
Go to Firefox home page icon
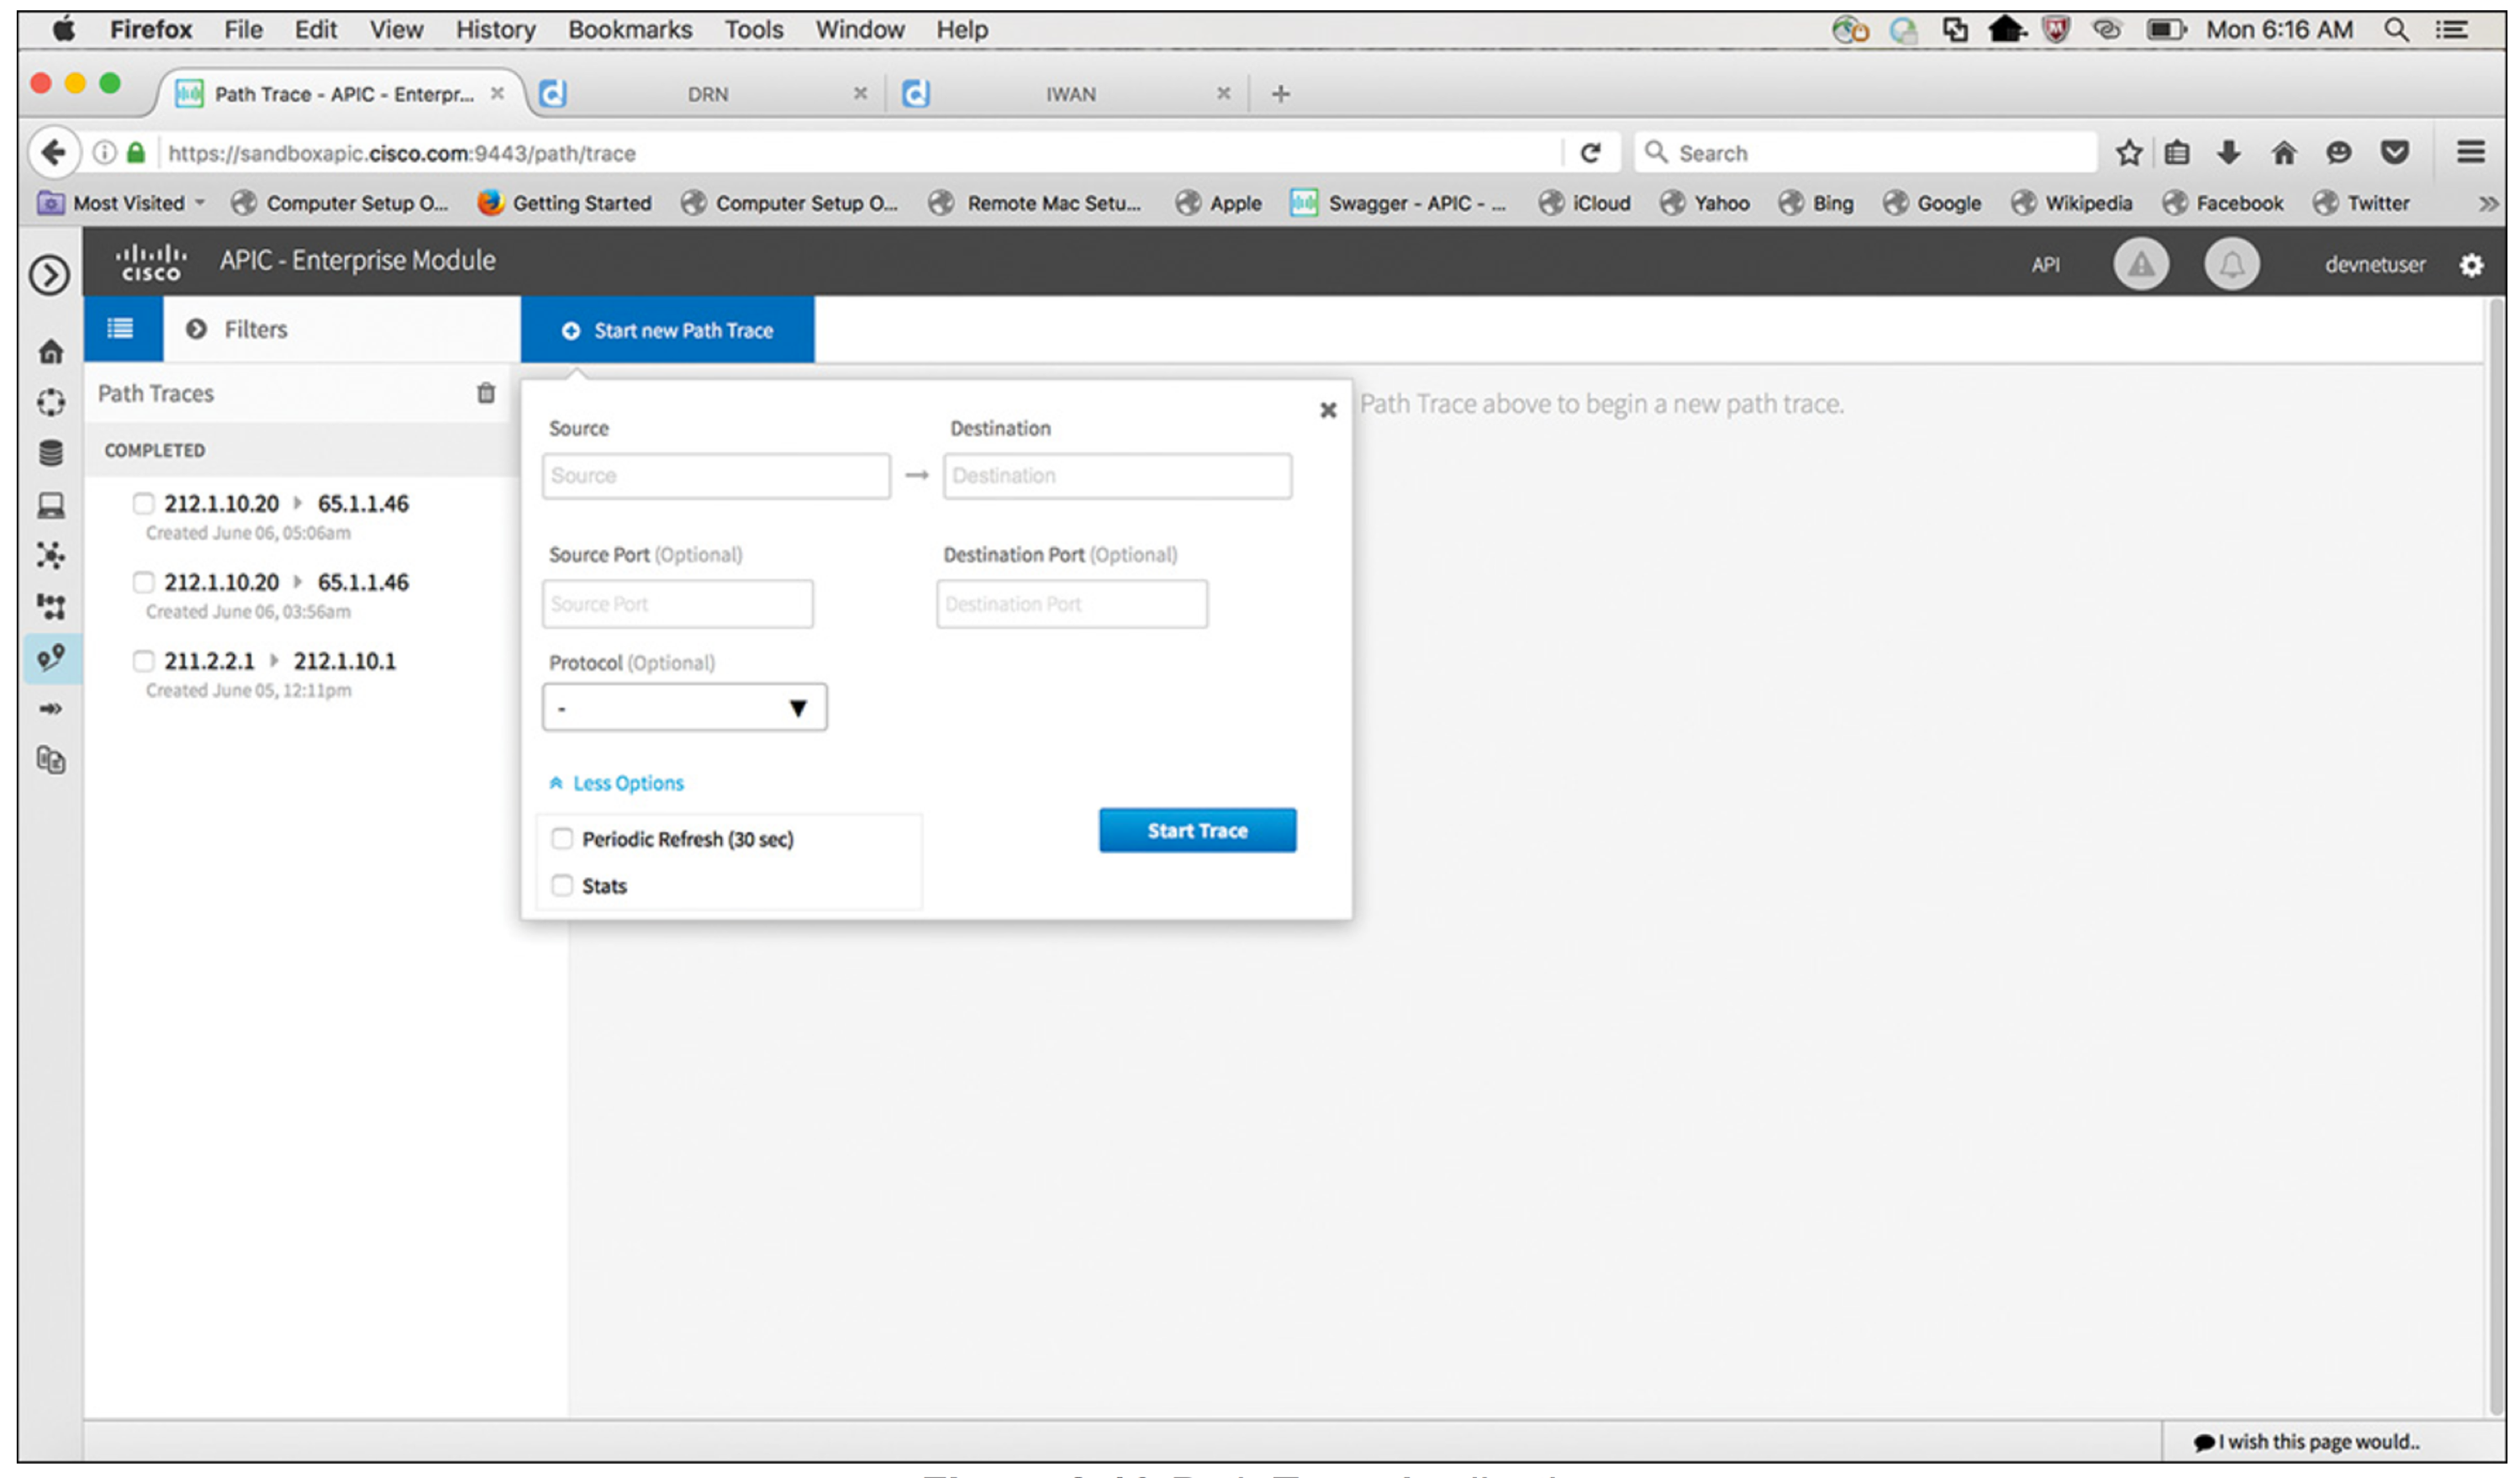[2283, 152]
